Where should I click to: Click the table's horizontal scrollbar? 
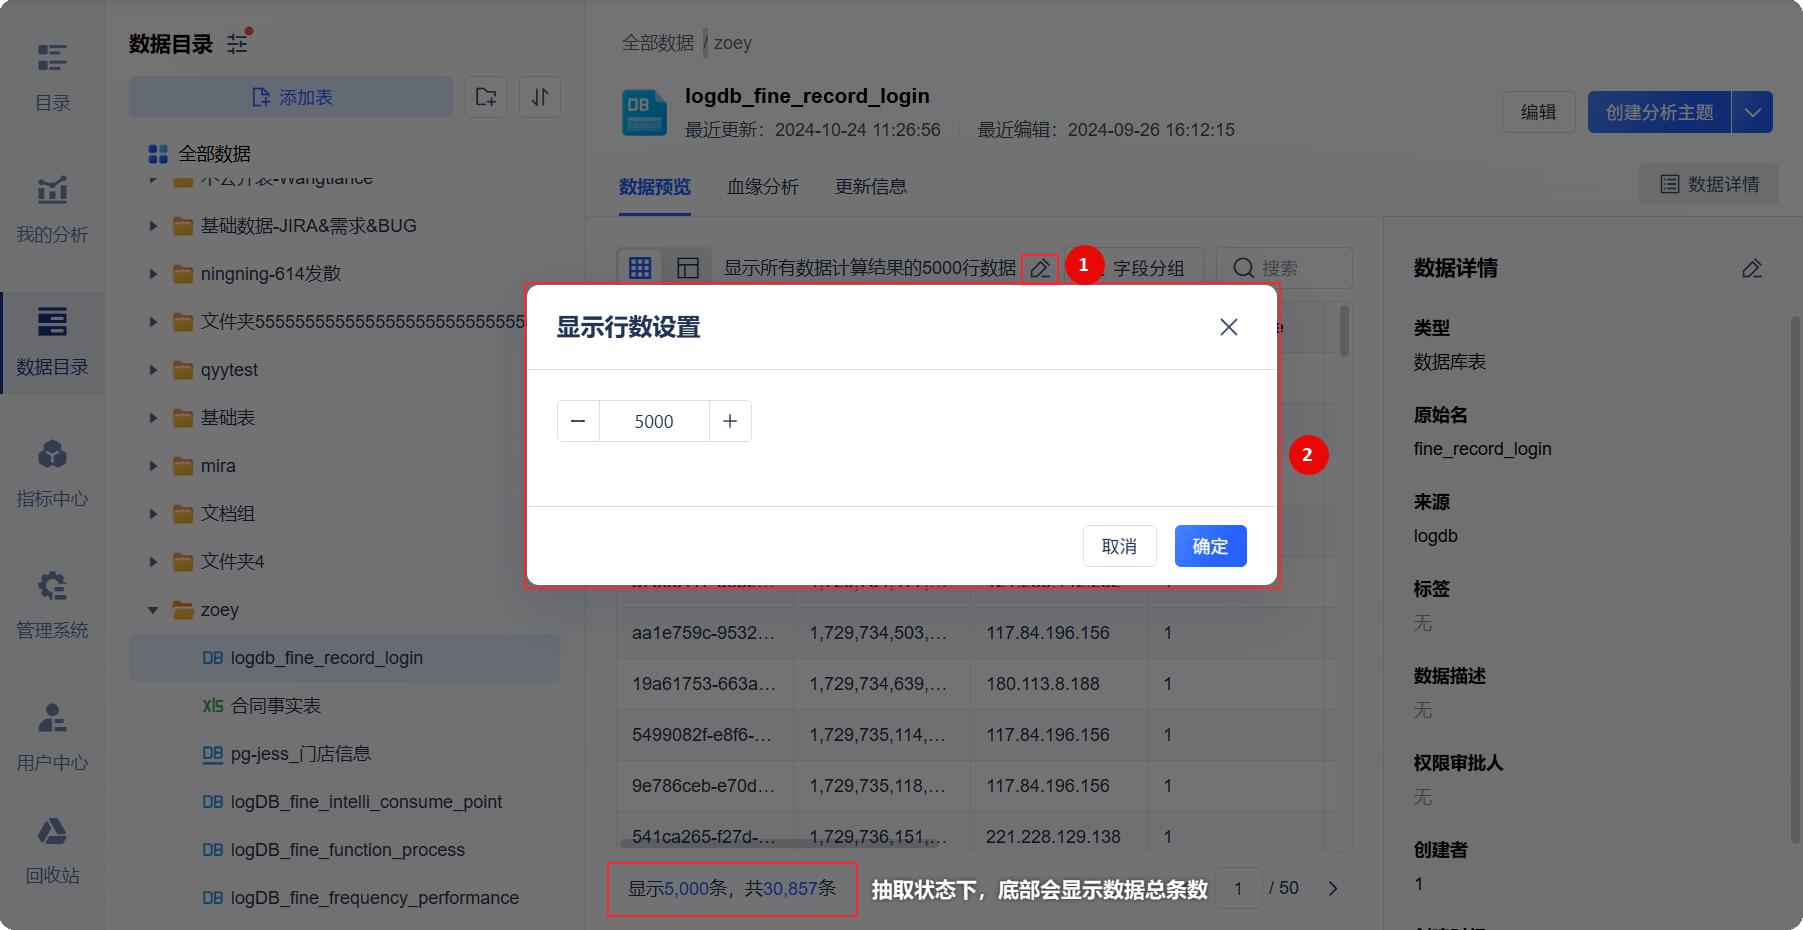(780, 843)
